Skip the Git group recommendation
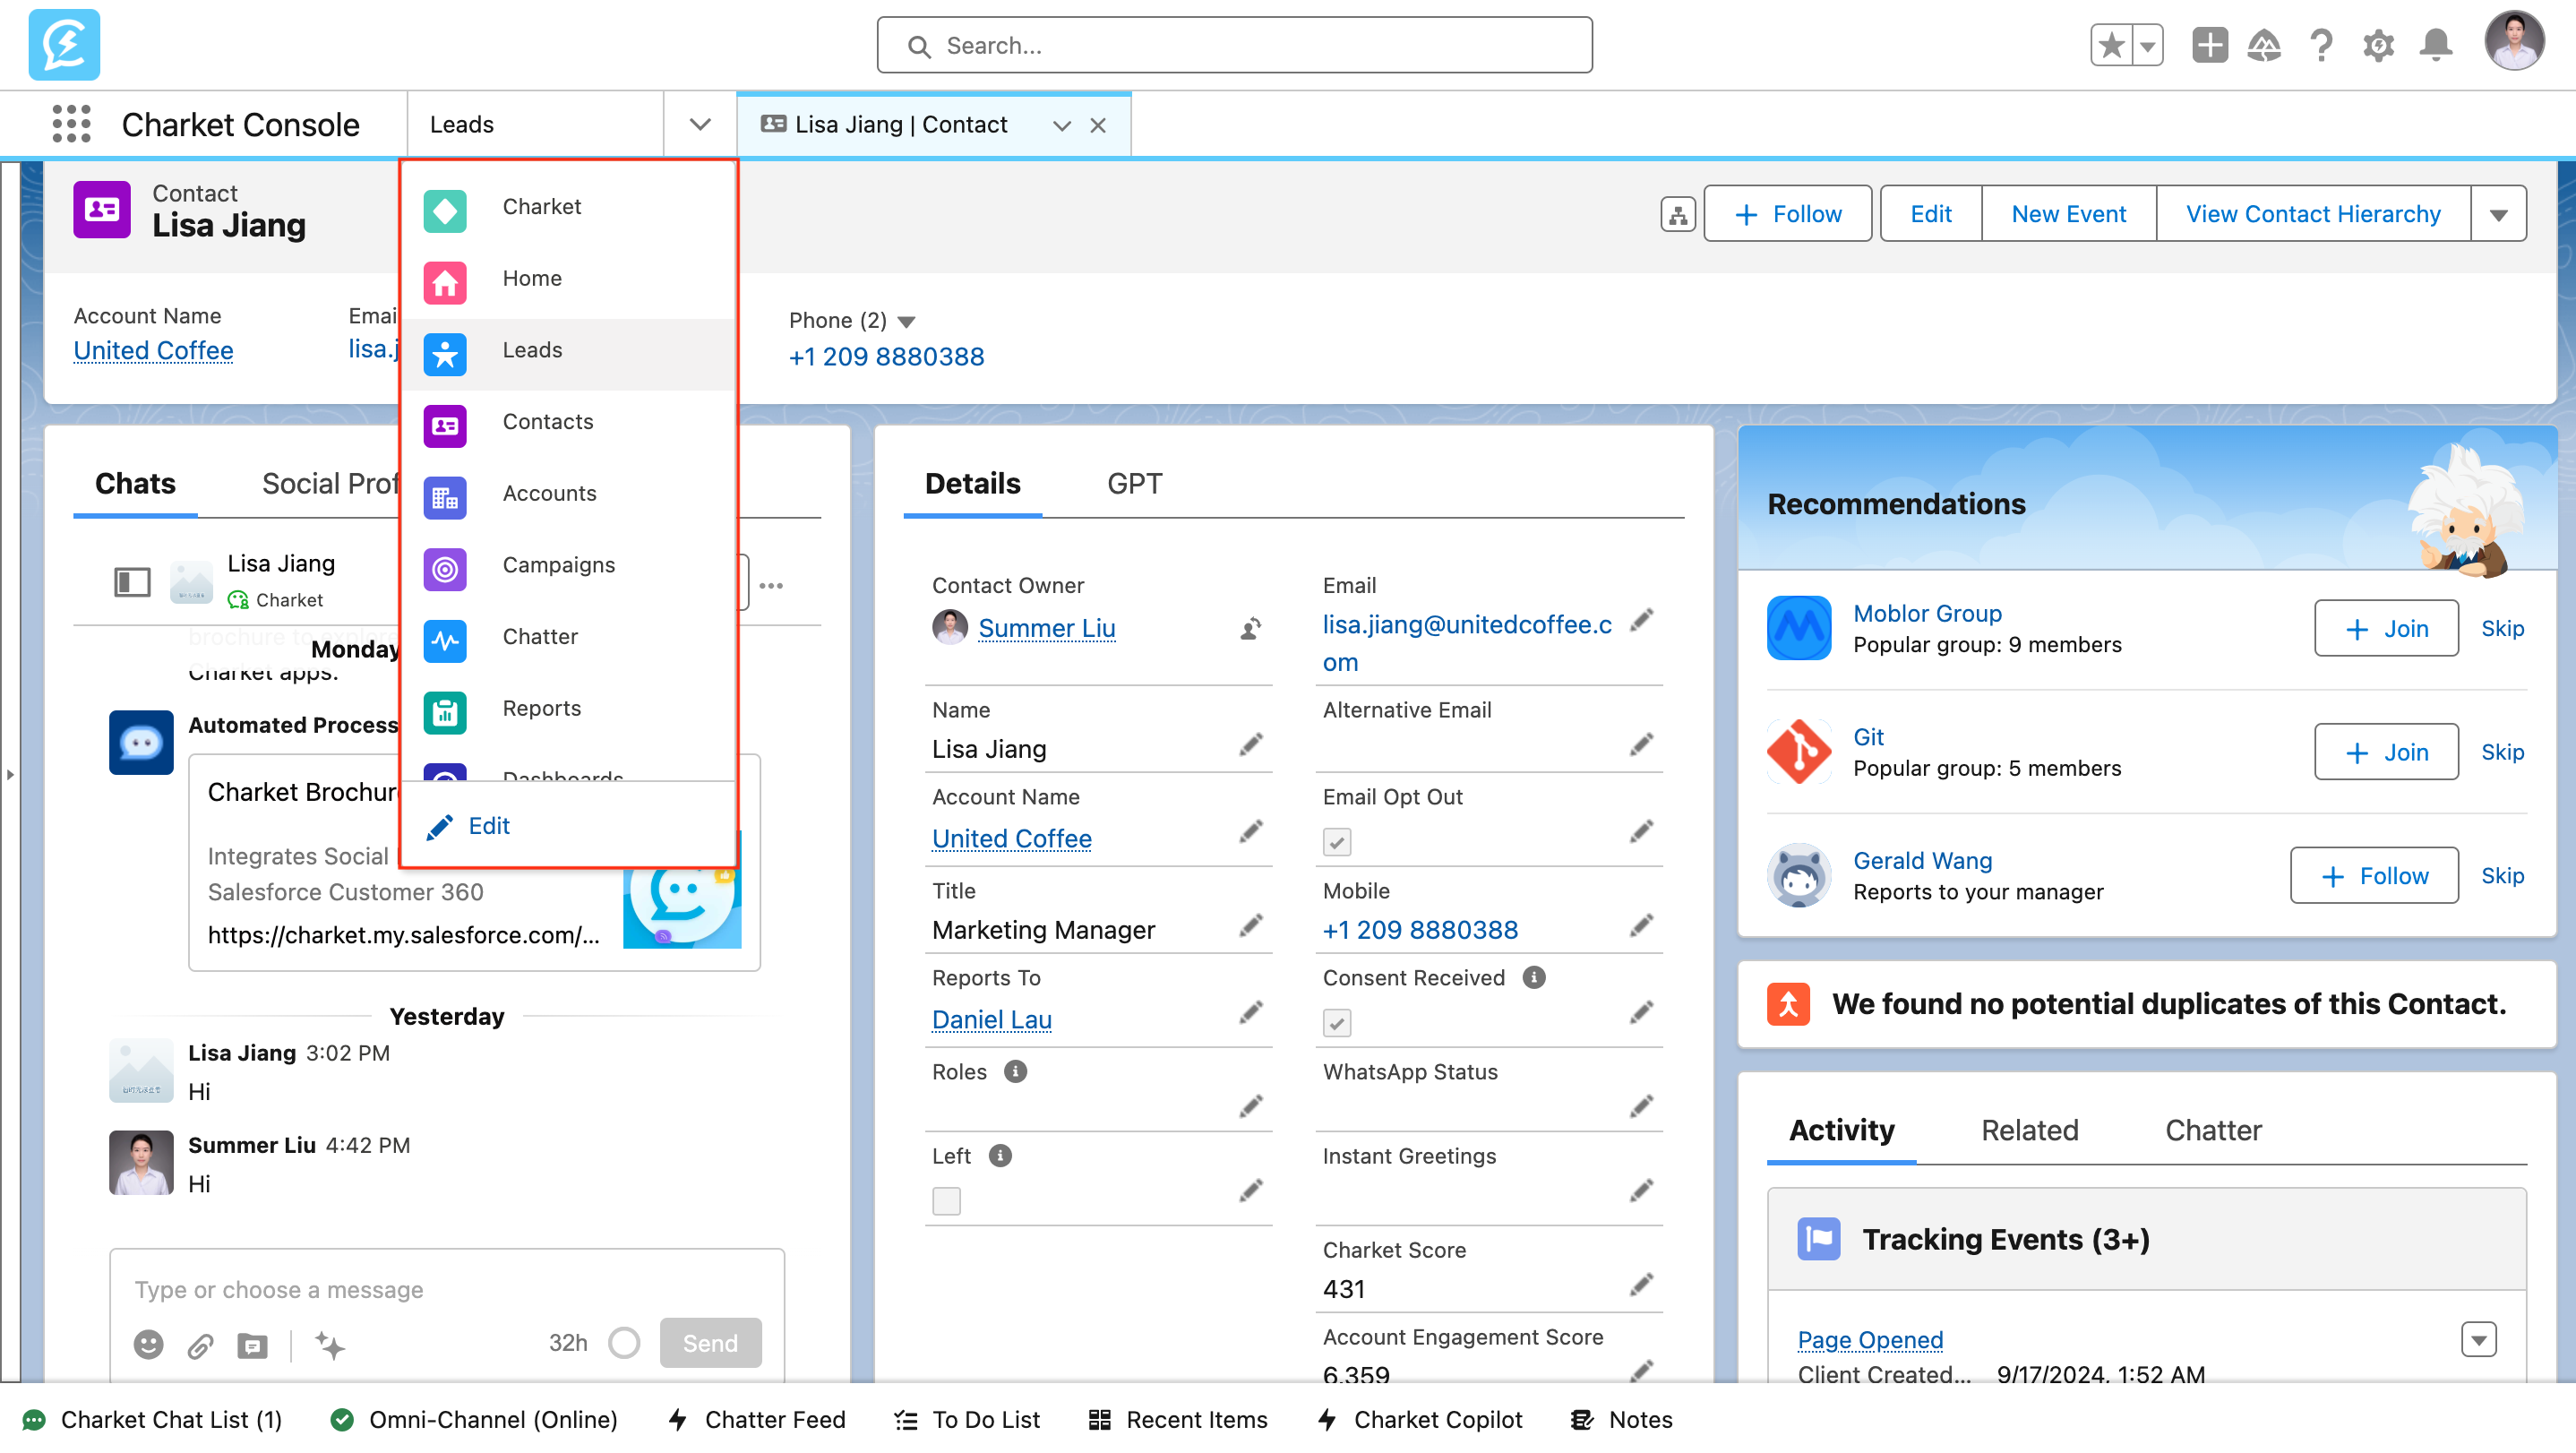The image size is (2576, 1453). coord(2502,752)
